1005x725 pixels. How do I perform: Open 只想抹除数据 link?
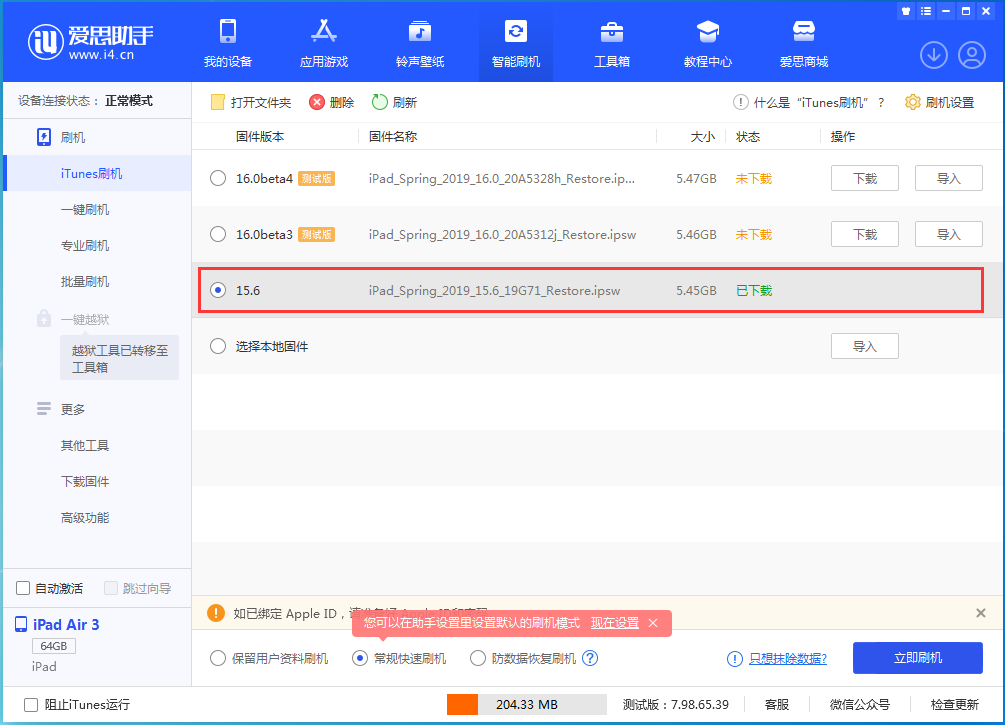[x=788, y=658]
